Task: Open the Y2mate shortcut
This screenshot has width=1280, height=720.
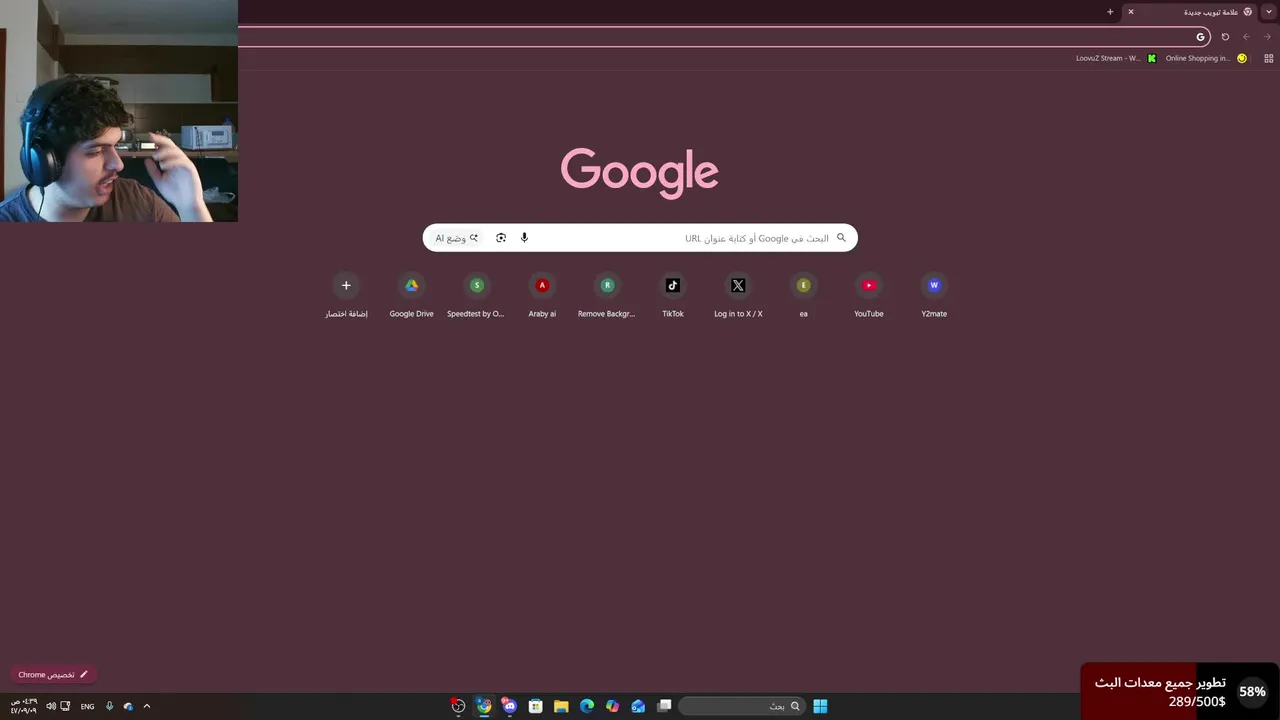Action: tap(934, 296)
